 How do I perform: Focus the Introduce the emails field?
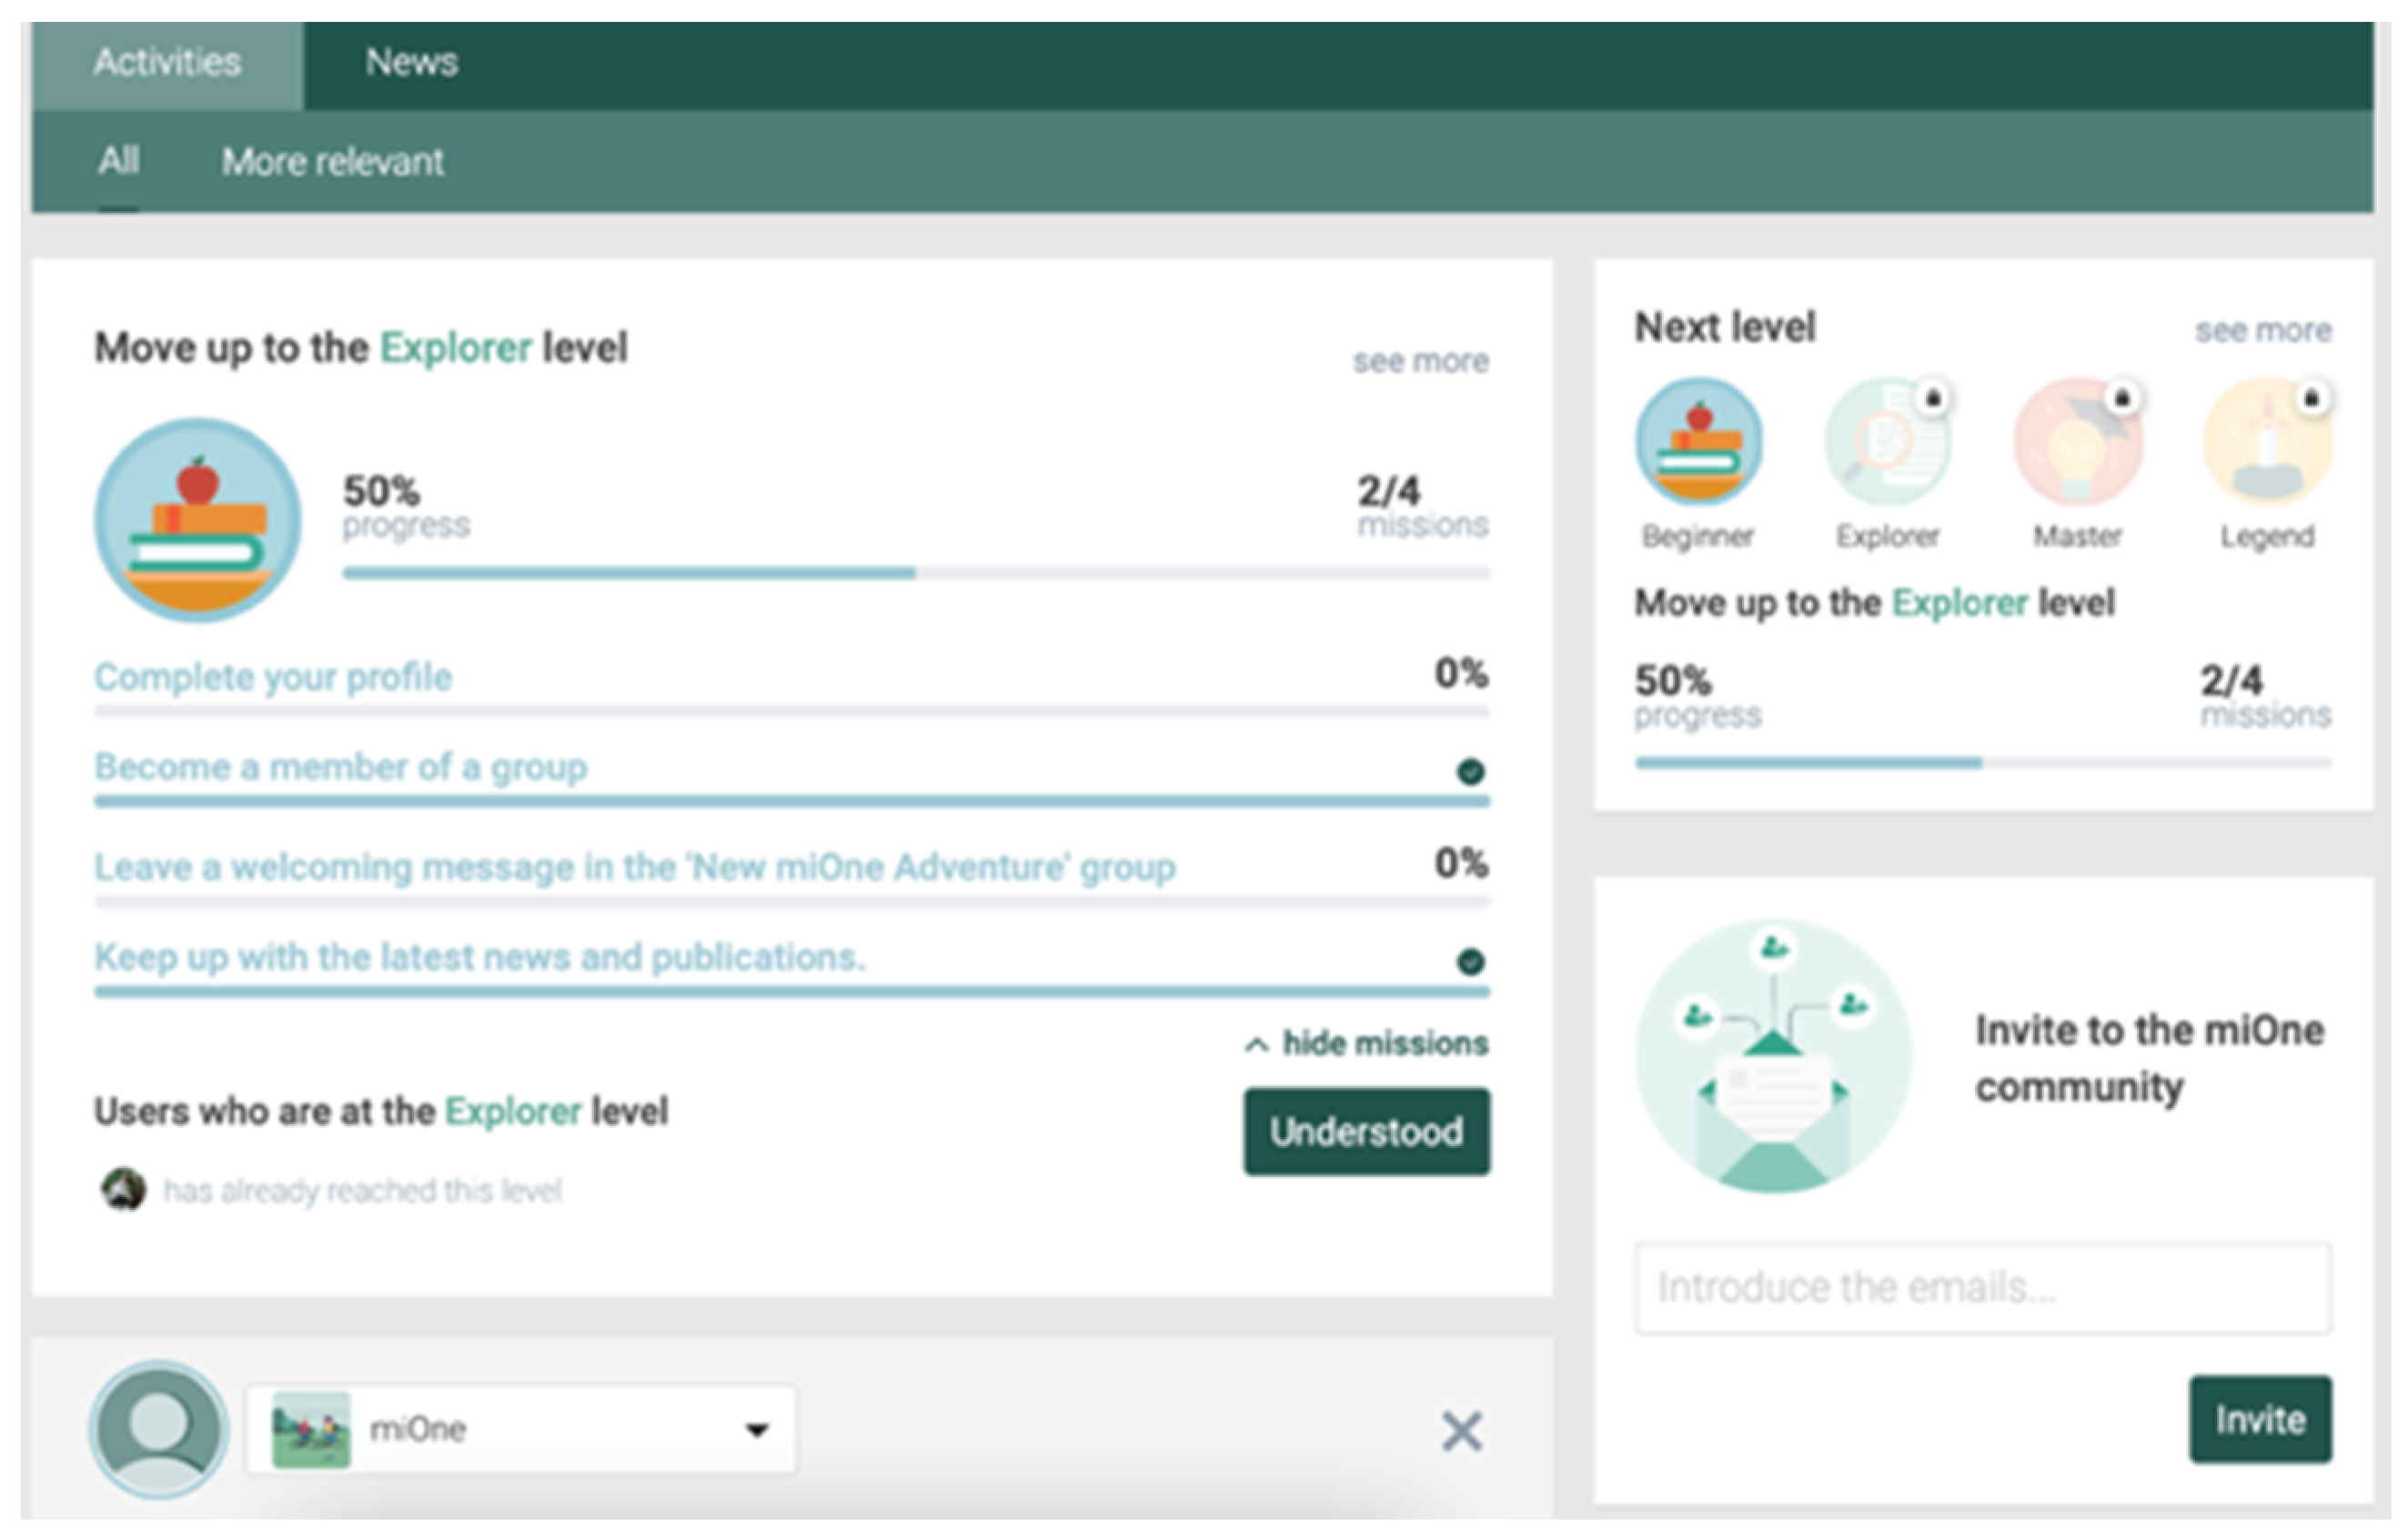1983,1287
